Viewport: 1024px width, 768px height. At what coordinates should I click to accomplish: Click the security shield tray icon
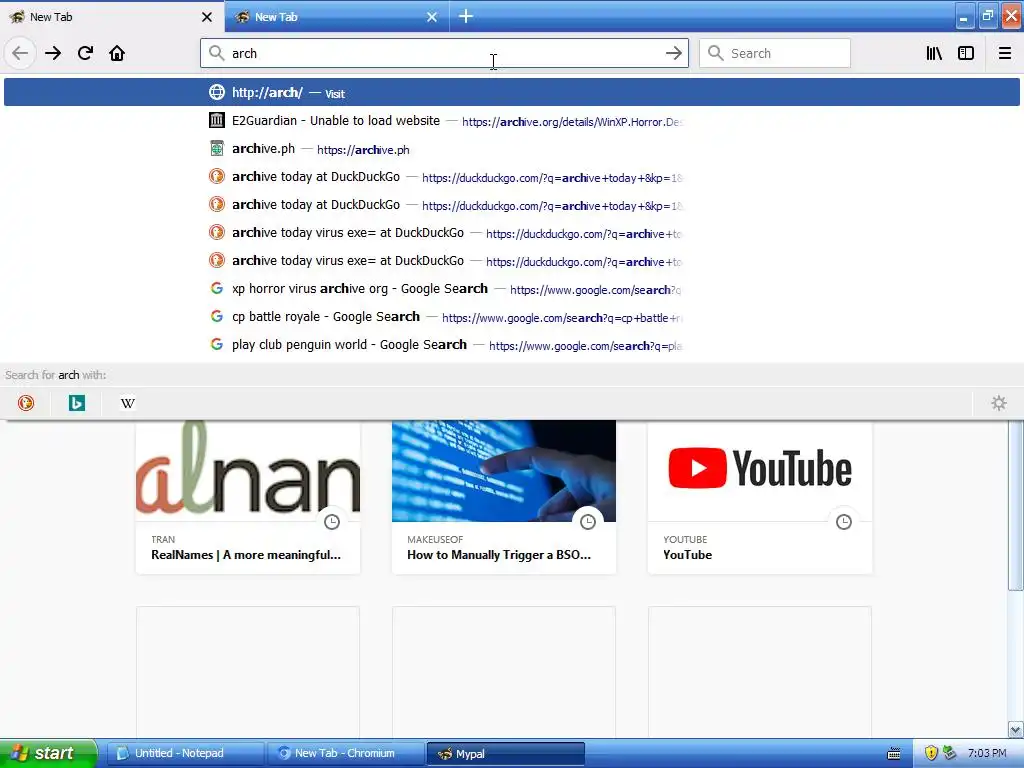click(931, 753)
